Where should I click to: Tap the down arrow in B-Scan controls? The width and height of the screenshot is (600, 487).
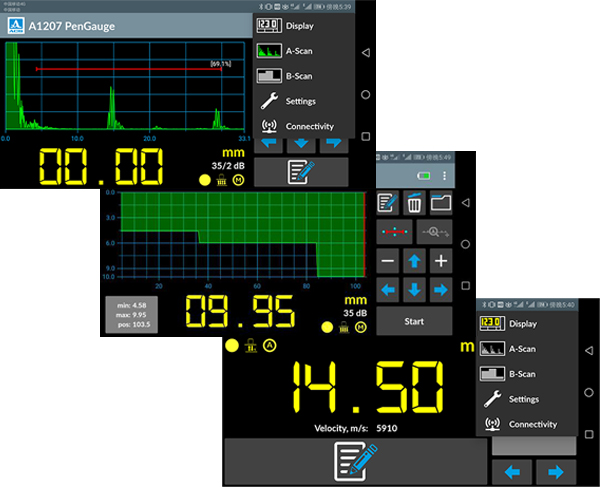[414, 290]
